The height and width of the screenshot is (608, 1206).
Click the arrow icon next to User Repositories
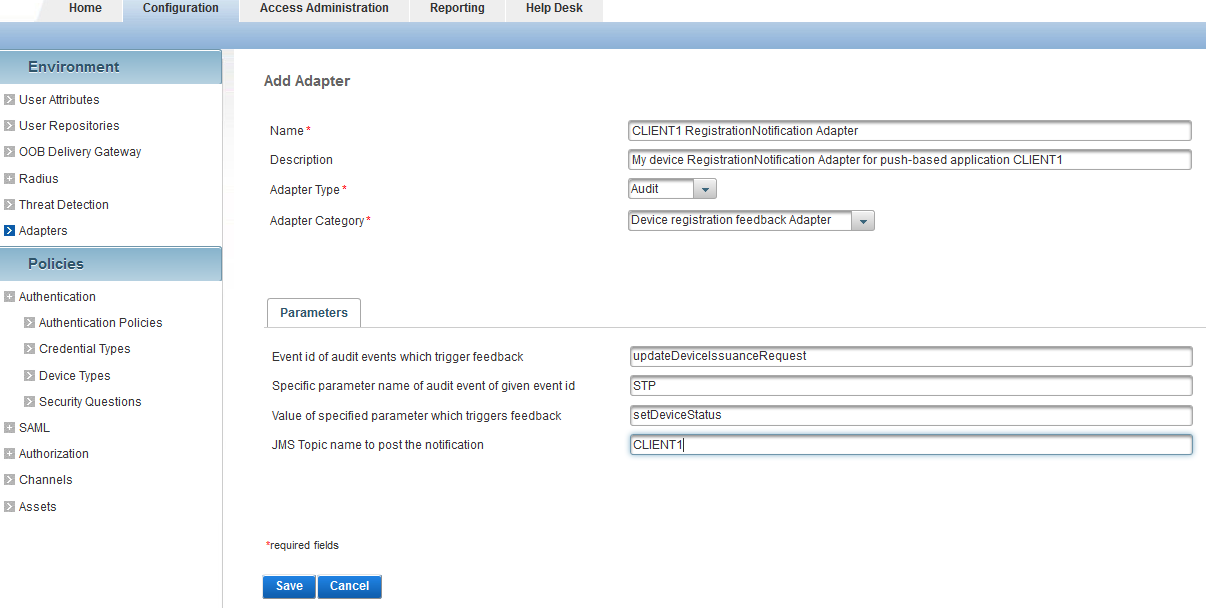[x=9, y=126]
